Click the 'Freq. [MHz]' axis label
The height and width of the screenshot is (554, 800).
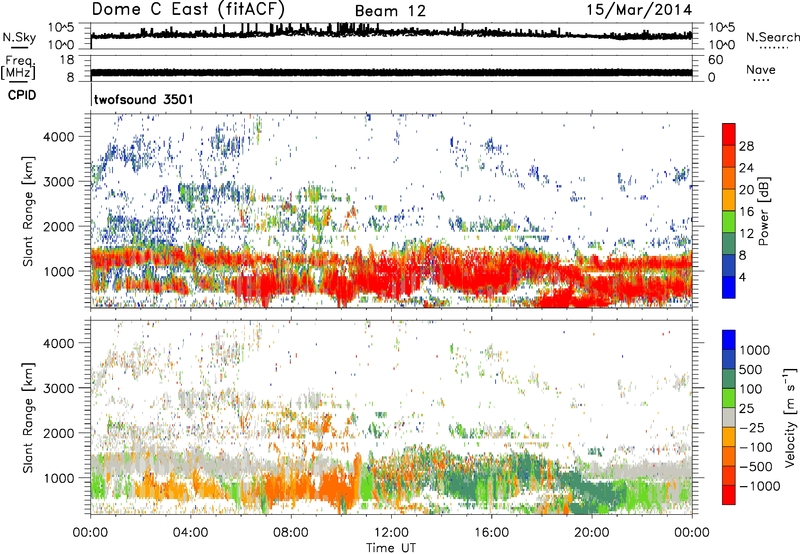[x=18, y=67]
